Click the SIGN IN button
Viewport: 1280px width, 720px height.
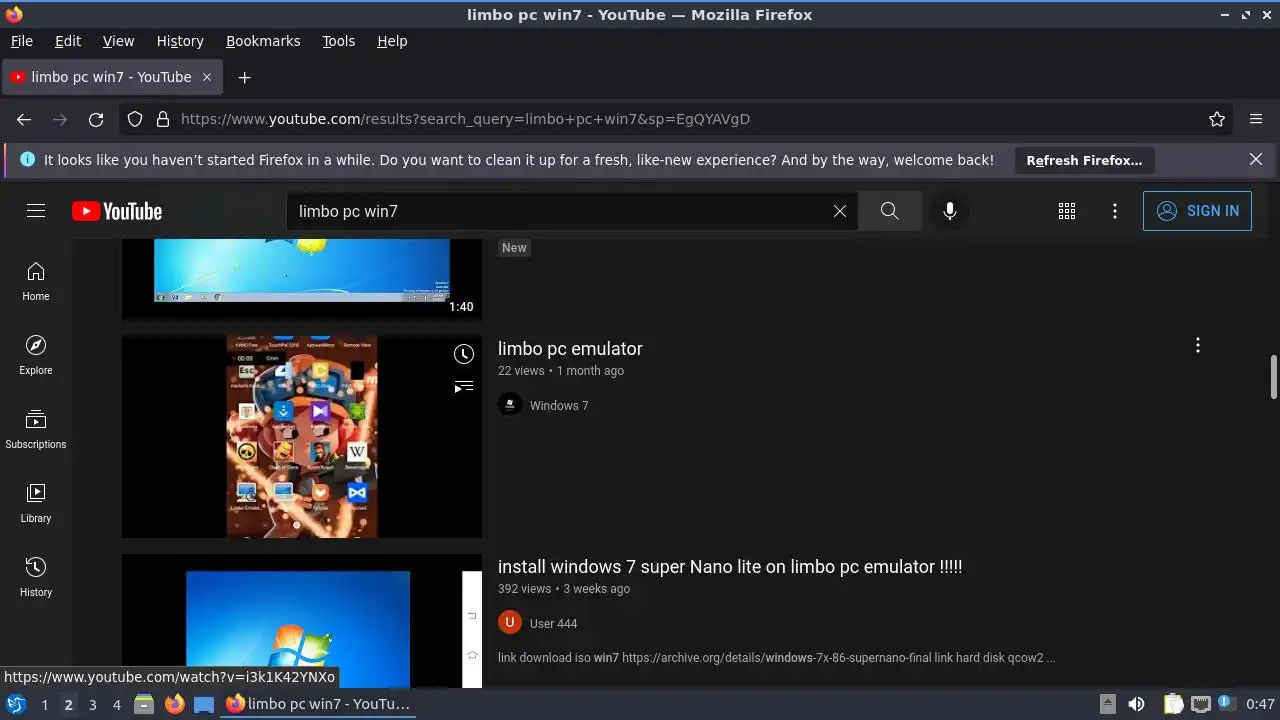pos(1197,211)
